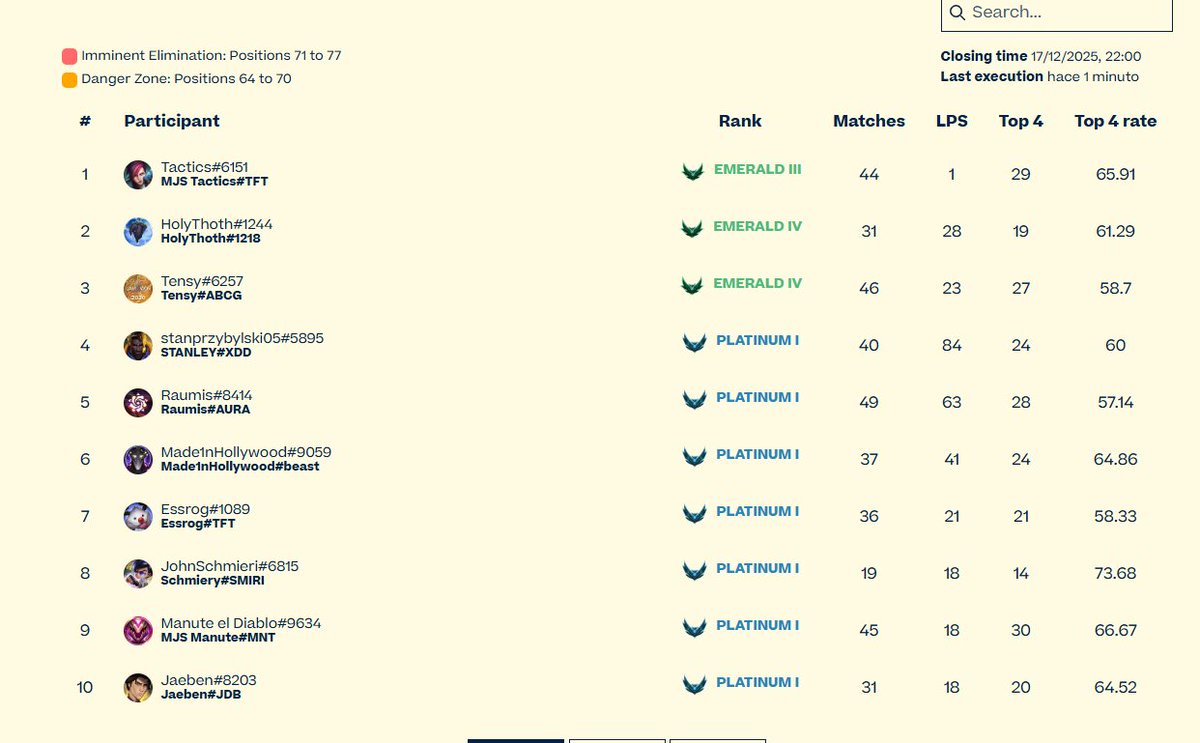Select participant name stanprzybylski05#5895
This screenshot has height=743, width=1200.
[x=242, y=338]
